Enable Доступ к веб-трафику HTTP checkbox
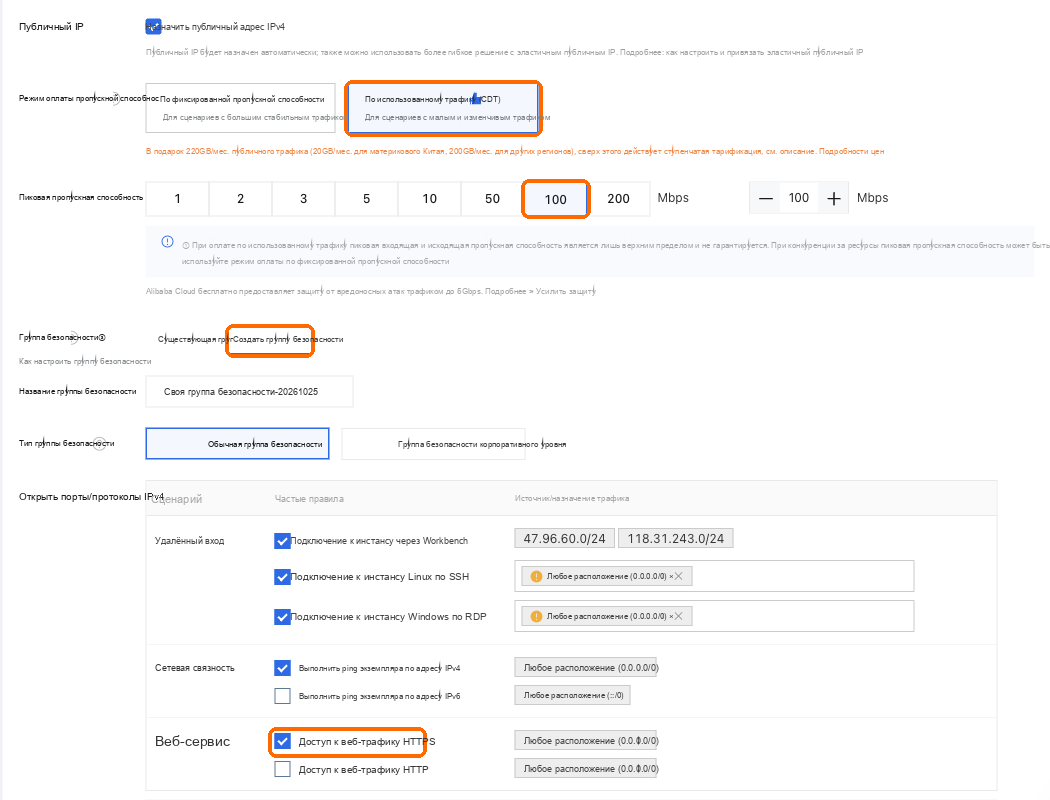Screen dimensions: 1050x800 (x=282, y=770)
